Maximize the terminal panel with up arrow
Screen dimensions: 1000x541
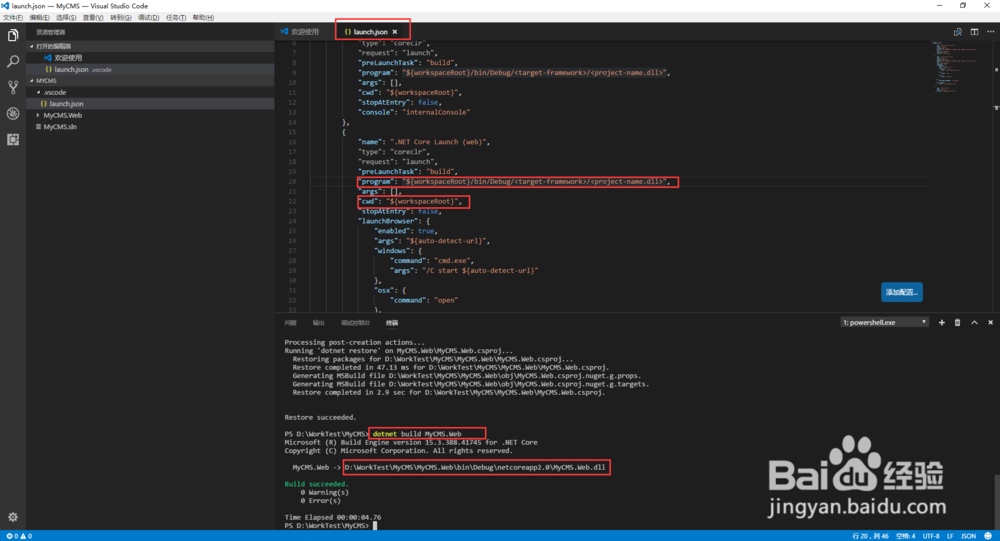[974, 323]
